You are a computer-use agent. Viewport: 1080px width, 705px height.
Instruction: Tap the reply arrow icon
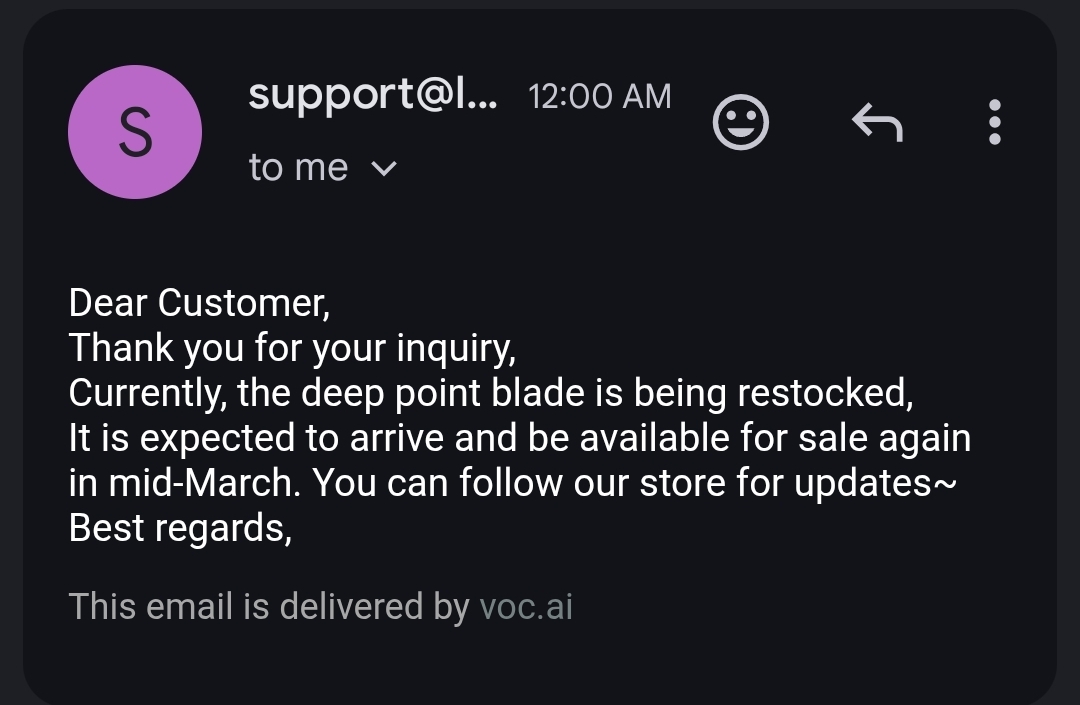(x=877, y=123)
